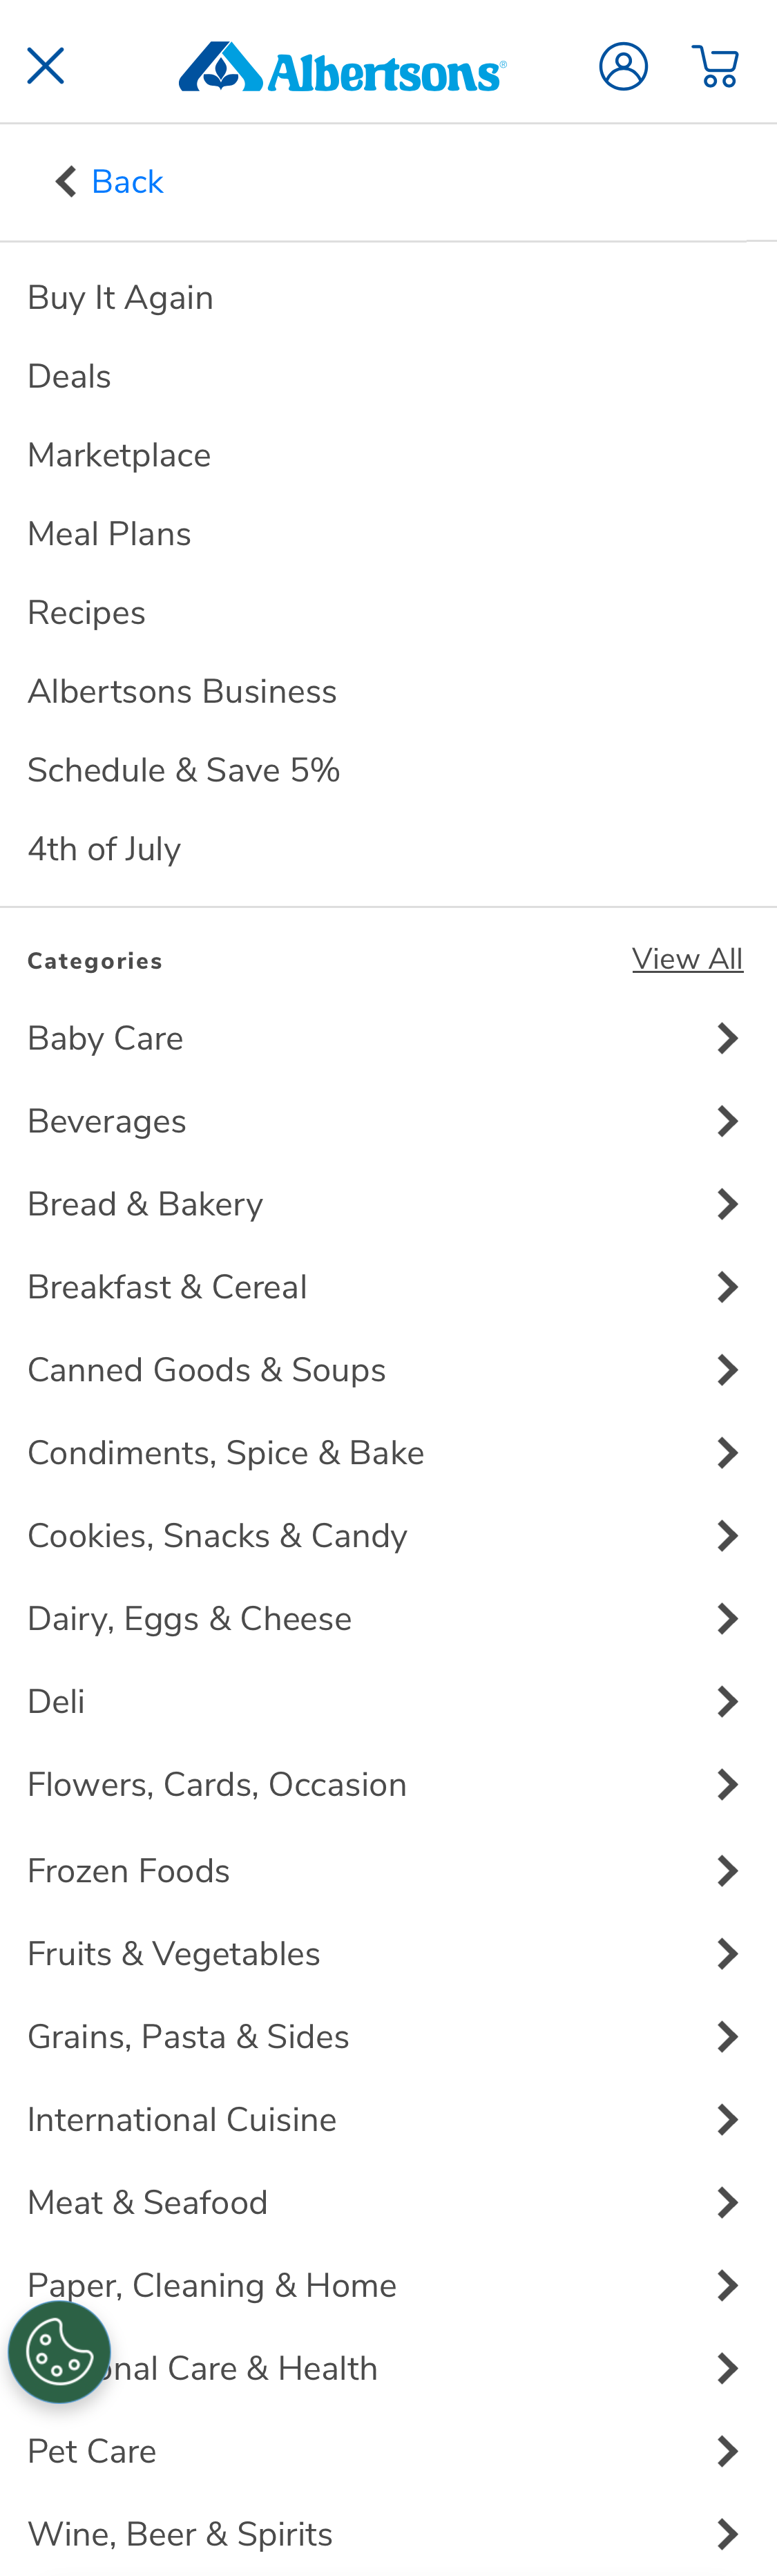
Task: Expand the Beverages category
Action: pyautogui.click(x=728, y=1121)
